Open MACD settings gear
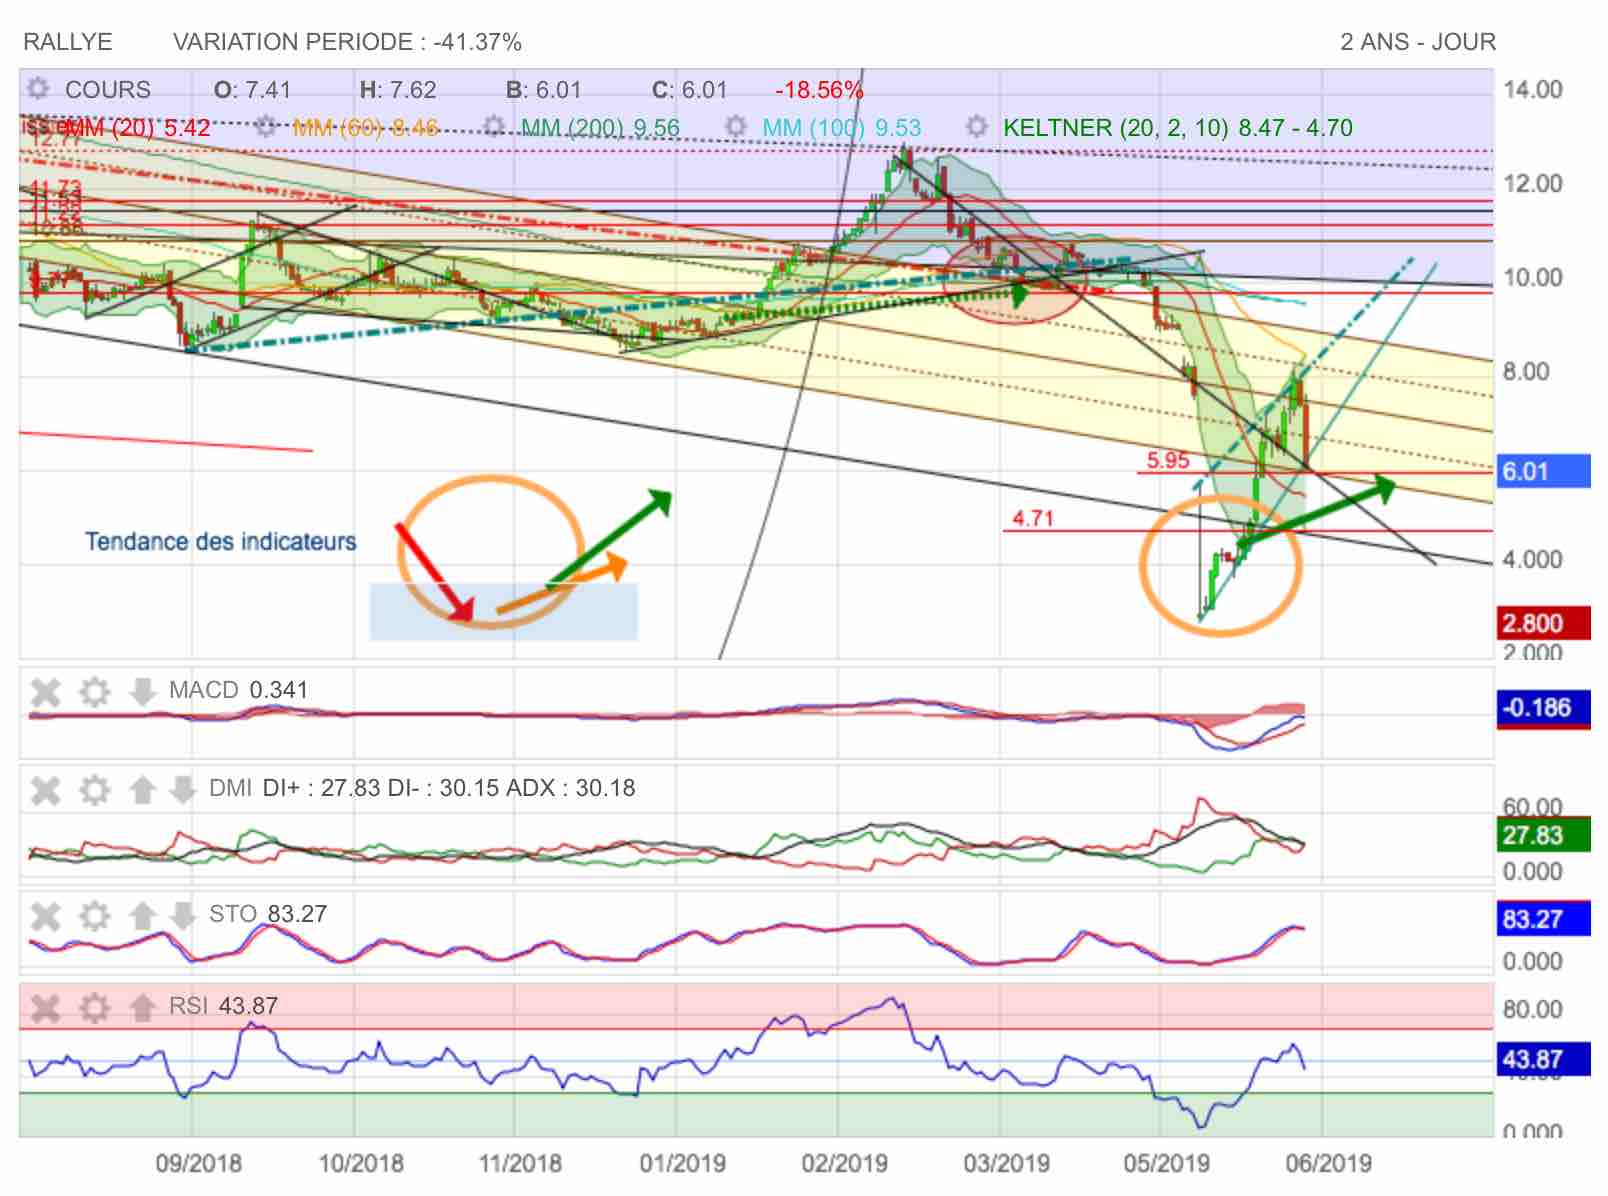The height and width of the screenshot is (1196, 1608). coord(94,691)
